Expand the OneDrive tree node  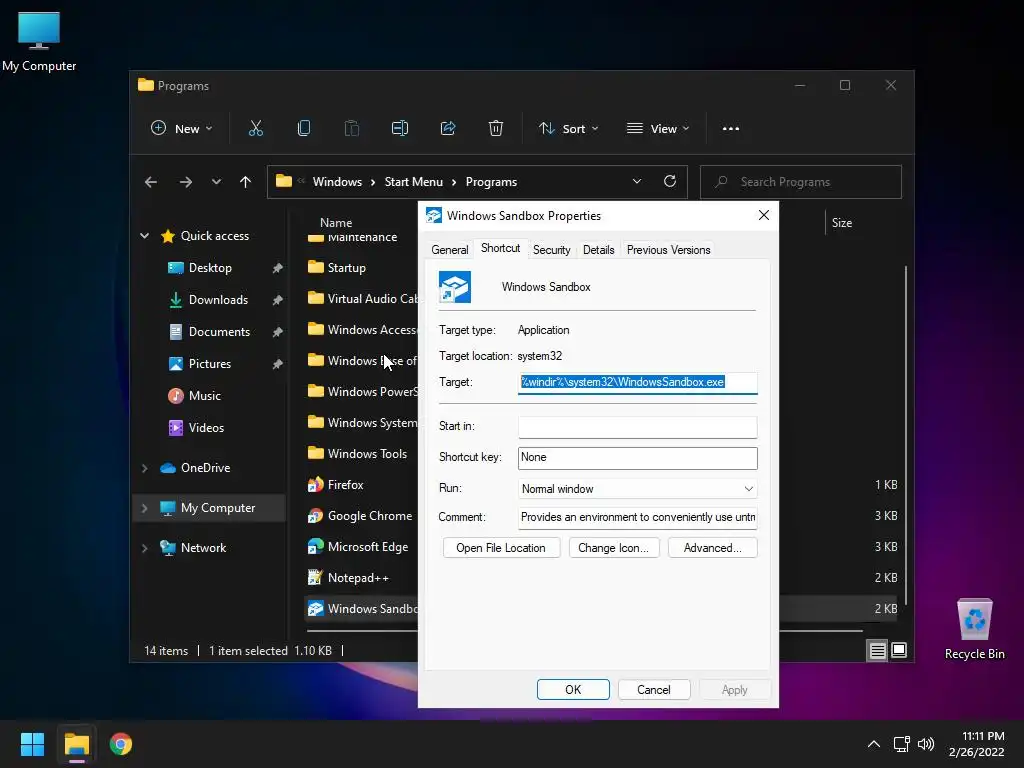[x=144, y=468]
